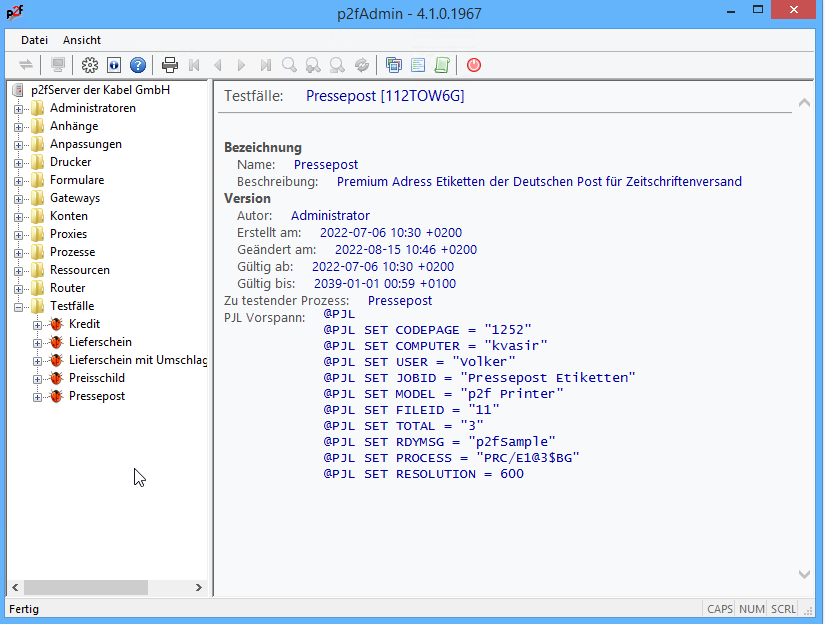Click the magnifier with plus icon
The image size is (825, 624).
coord(313,65)
